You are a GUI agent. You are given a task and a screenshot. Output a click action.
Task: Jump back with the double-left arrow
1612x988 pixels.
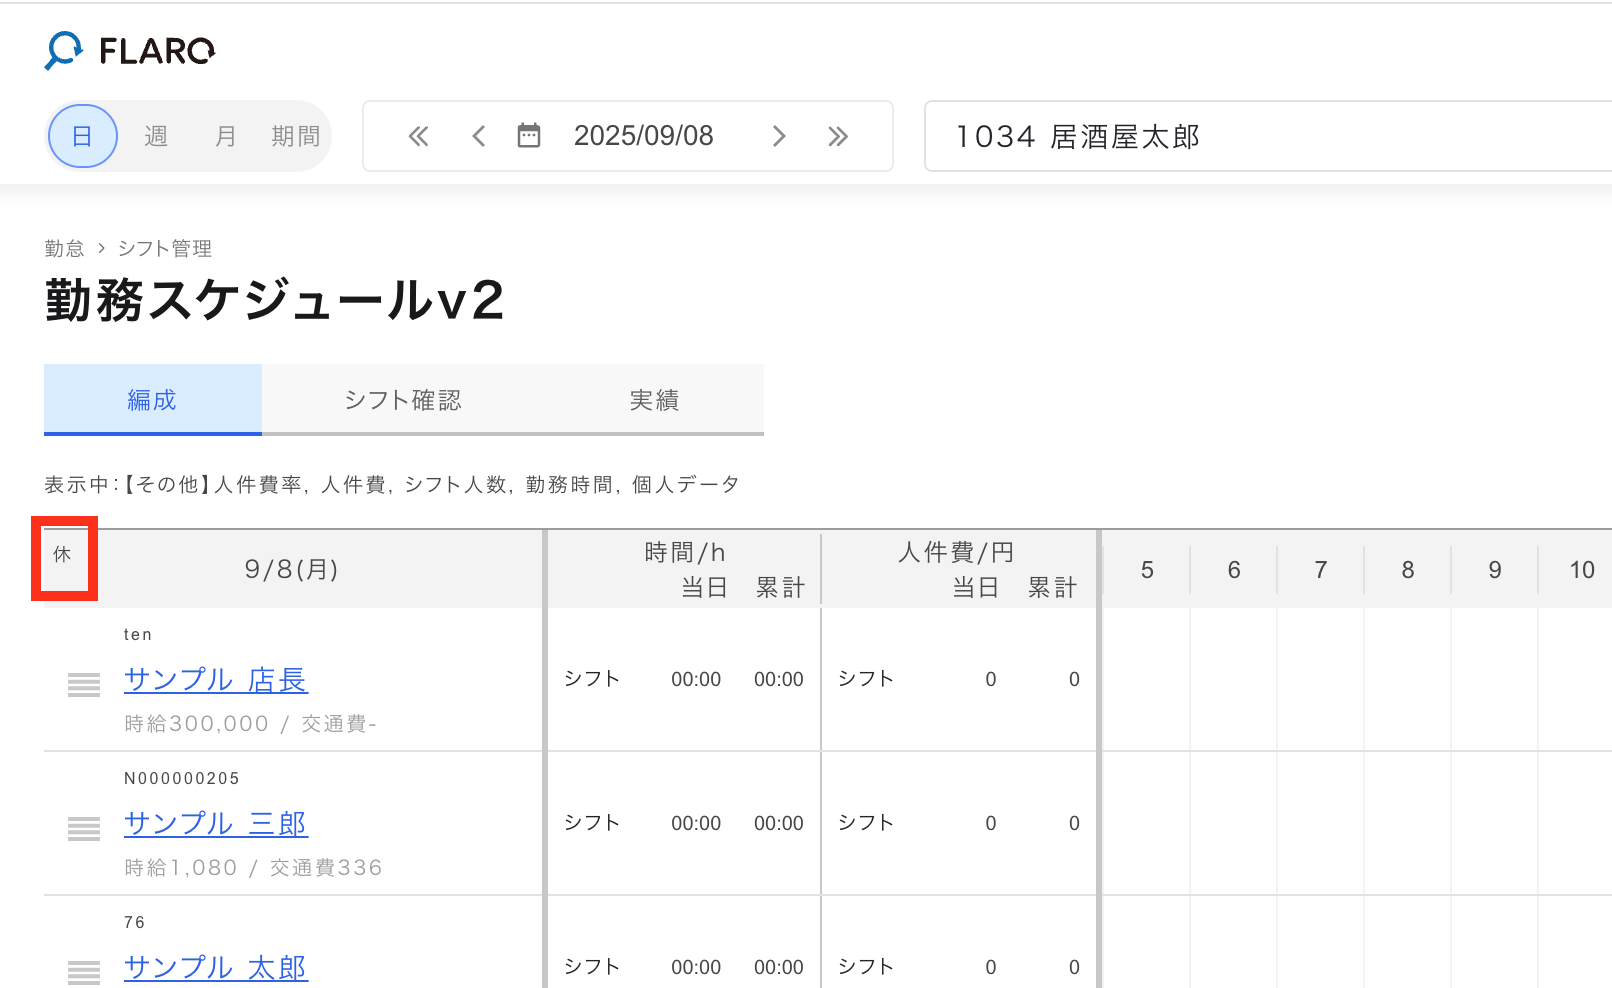418,136
